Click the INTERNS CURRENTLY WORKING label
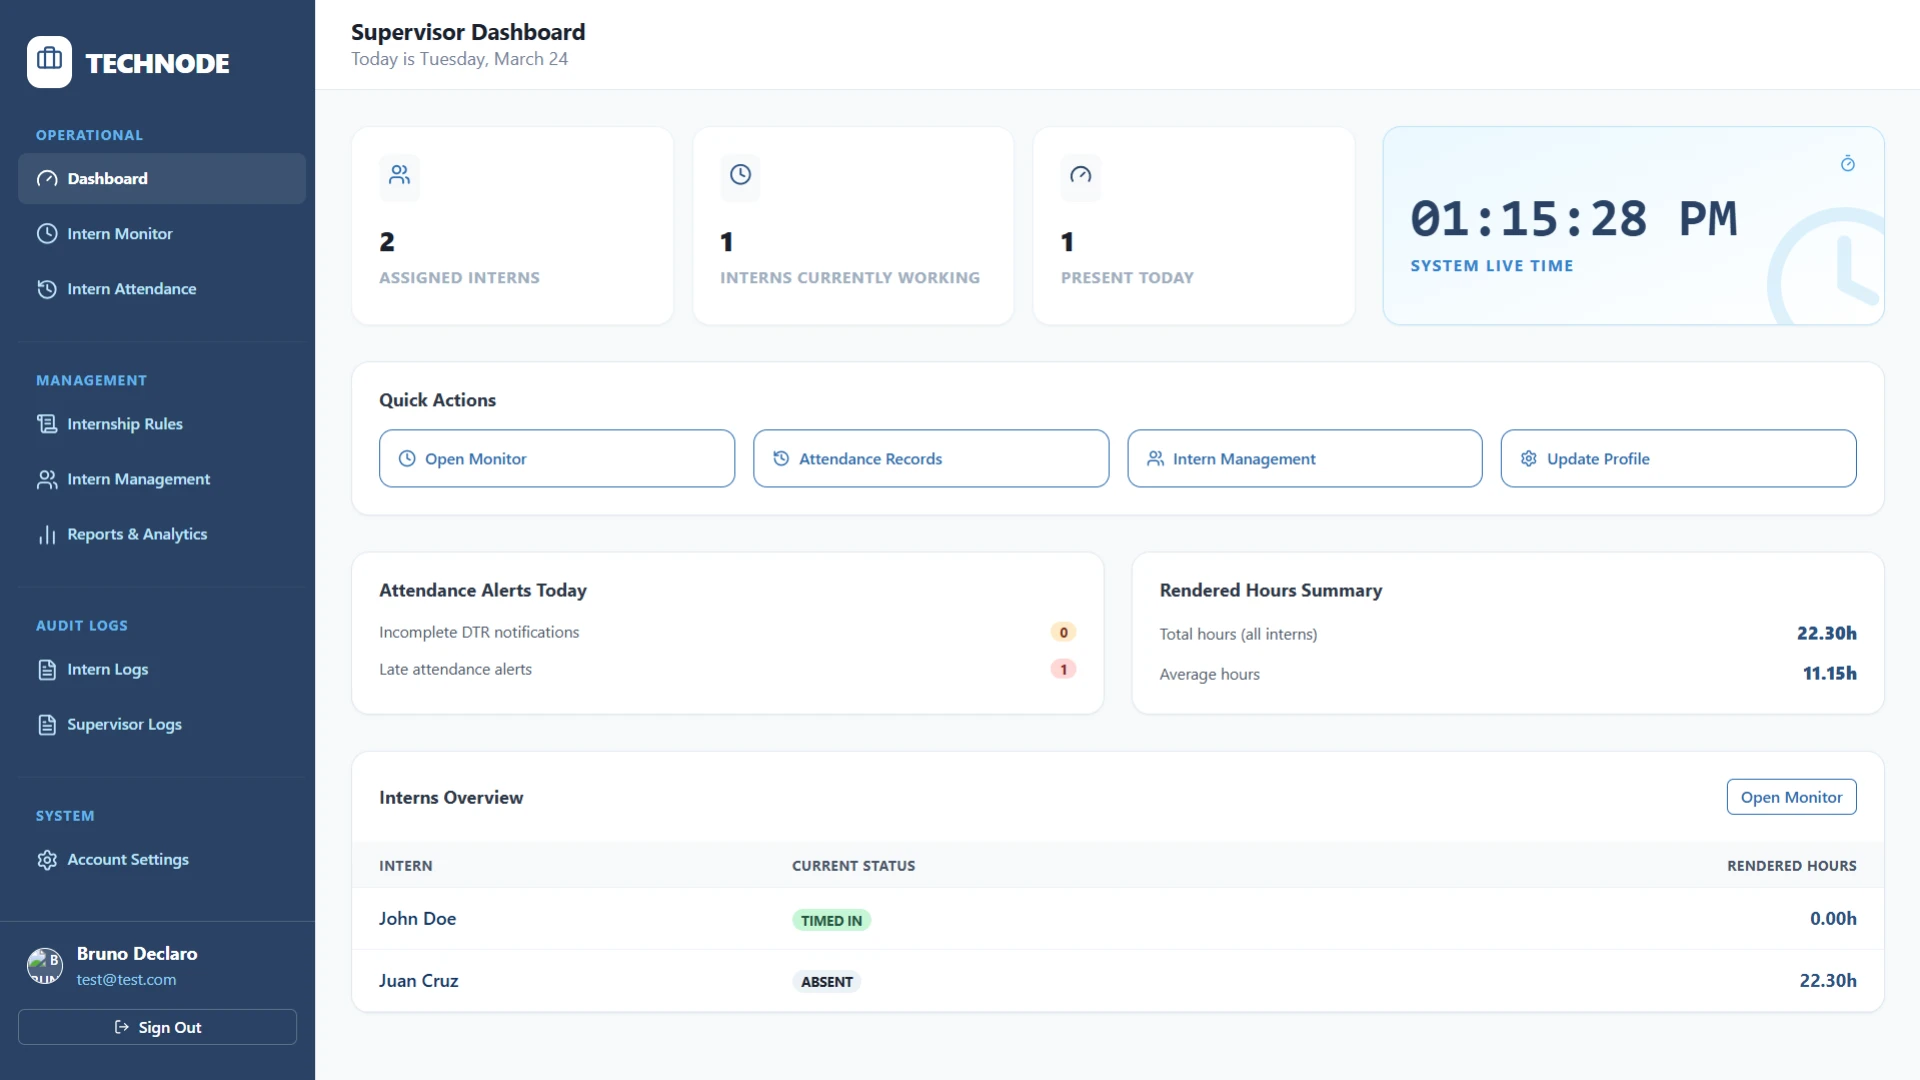The width and height of the screenshot is (1920, 1080). [850, 278]
